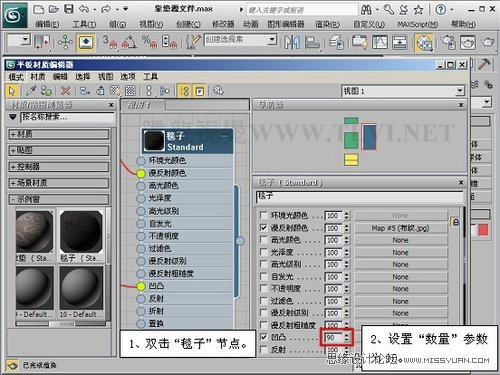Click the Render teapot icon

pos(488,42)
